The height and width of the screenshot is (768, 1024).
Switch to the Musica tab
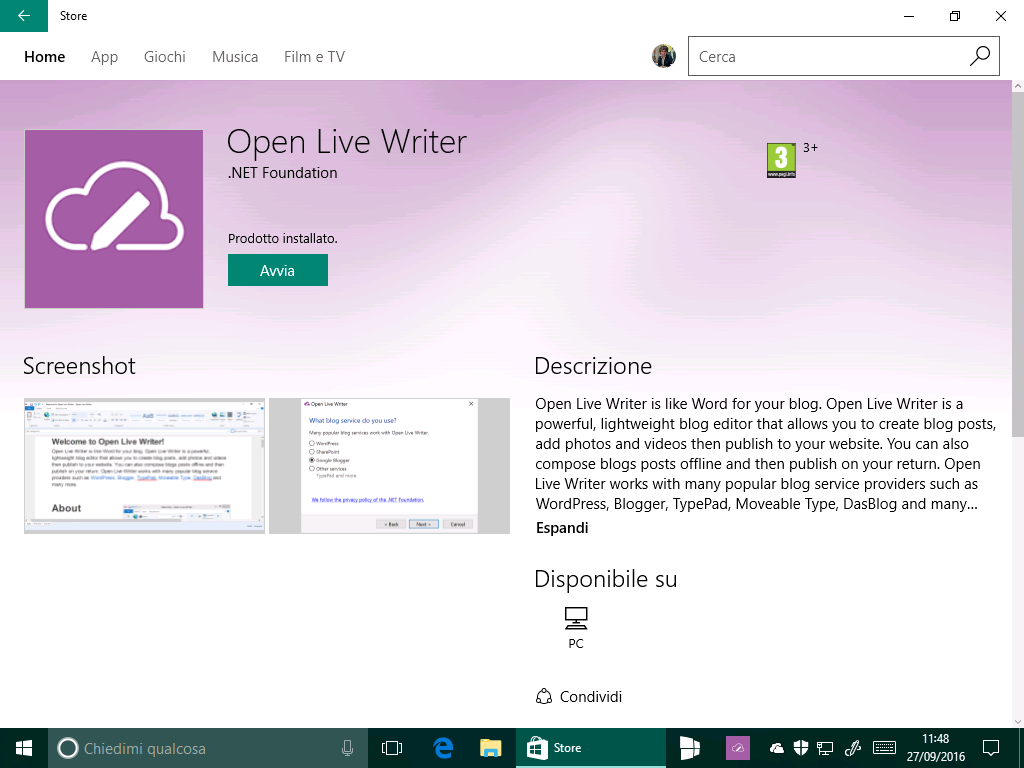tap(235, 57)
